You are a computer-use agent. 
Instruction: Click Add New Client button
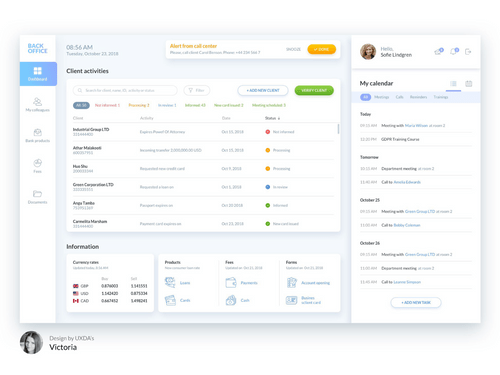pos(263,90)
